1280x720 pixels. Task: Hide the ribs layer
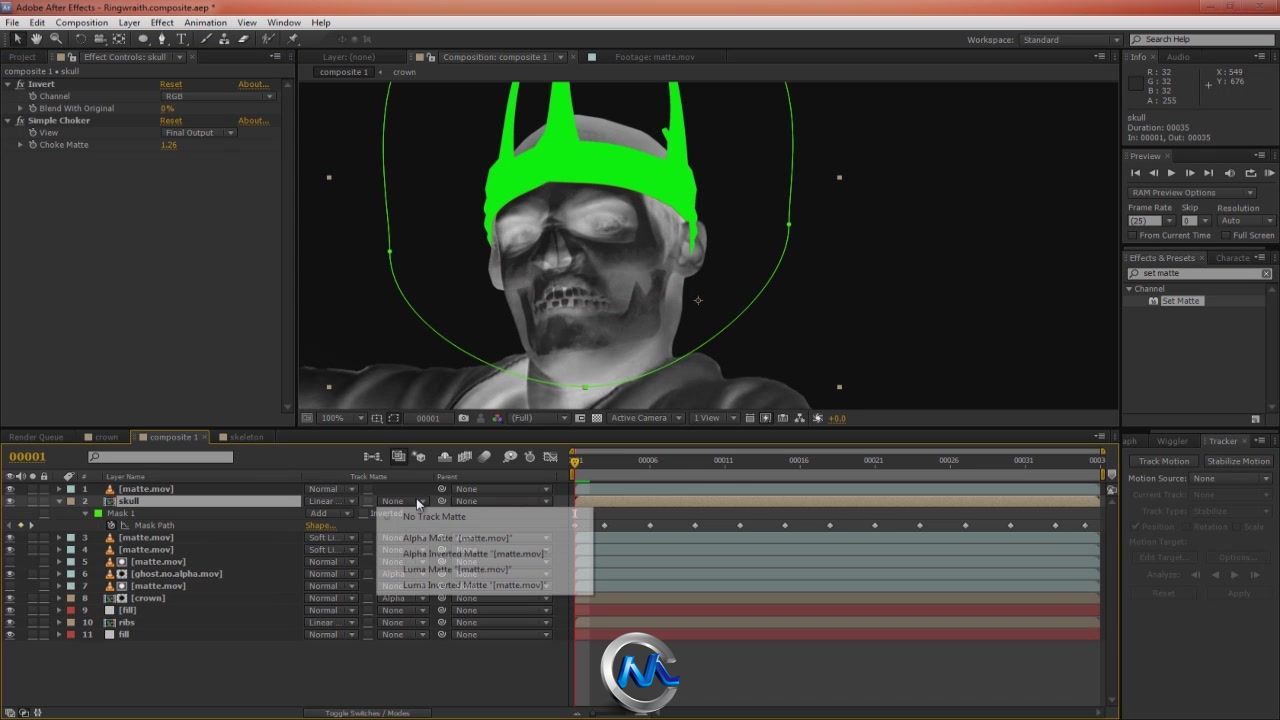(x=9, y=622)
